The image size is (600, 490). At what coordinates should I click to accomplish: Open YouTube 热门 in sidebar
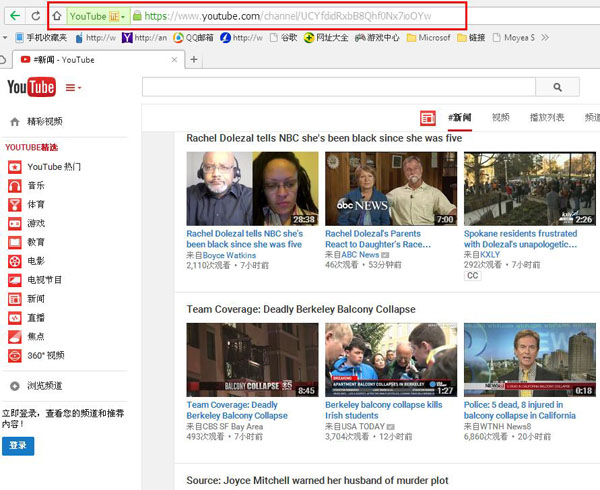[x=44, y=167]
